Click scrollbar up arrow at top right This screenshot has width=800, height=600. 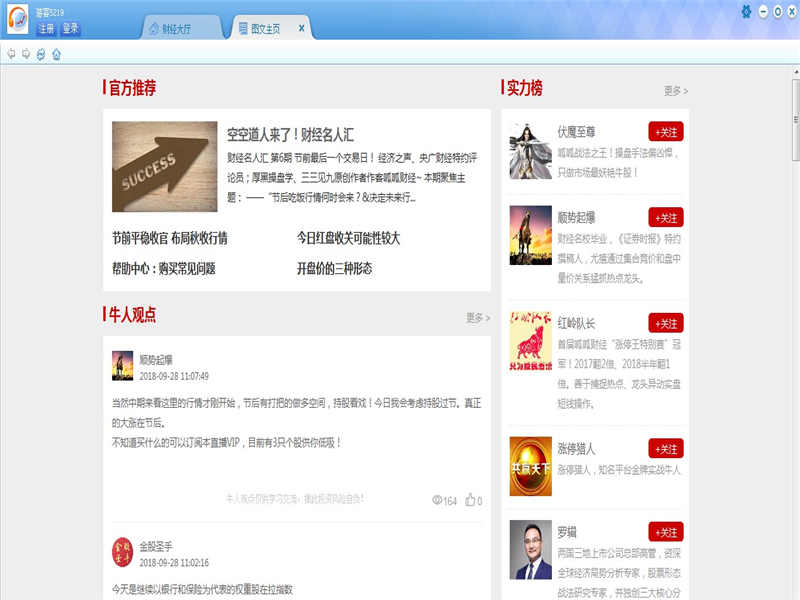coord(796,72)
